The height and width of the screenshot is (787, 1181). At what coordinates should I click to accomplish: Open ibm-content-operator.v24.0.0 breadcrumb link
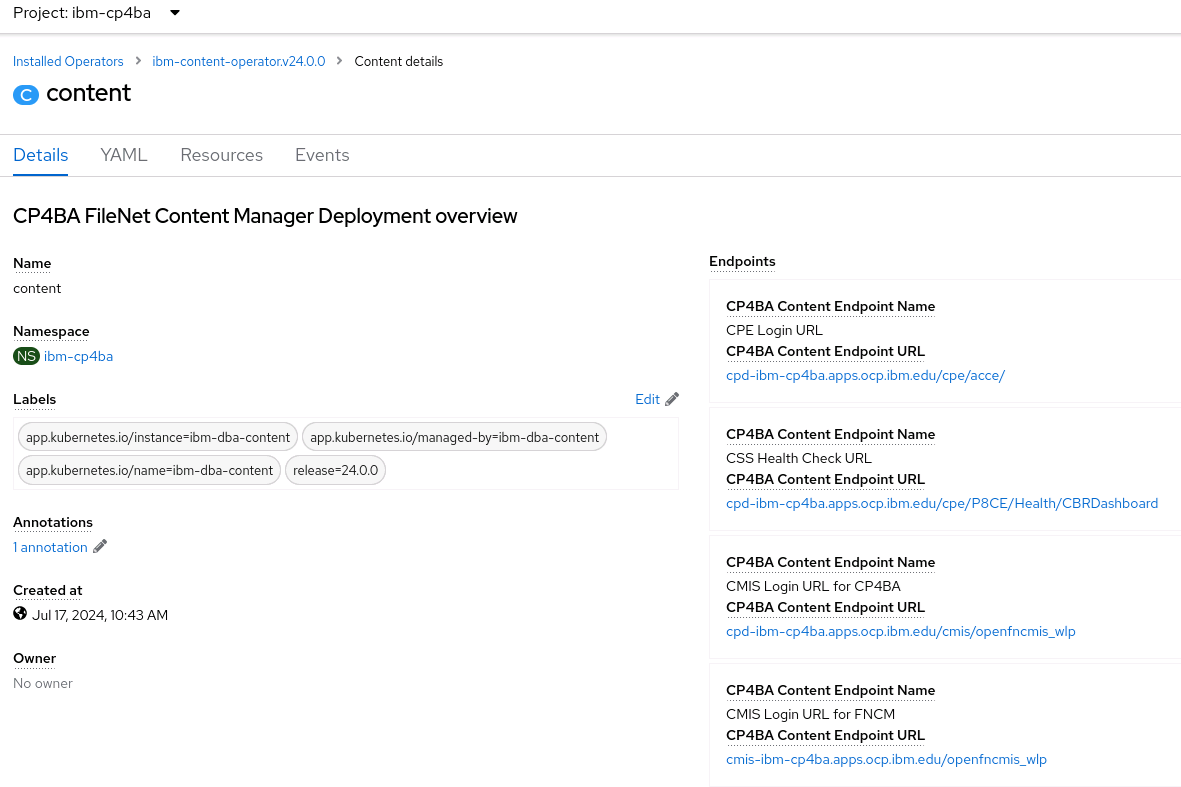[239, 62]
